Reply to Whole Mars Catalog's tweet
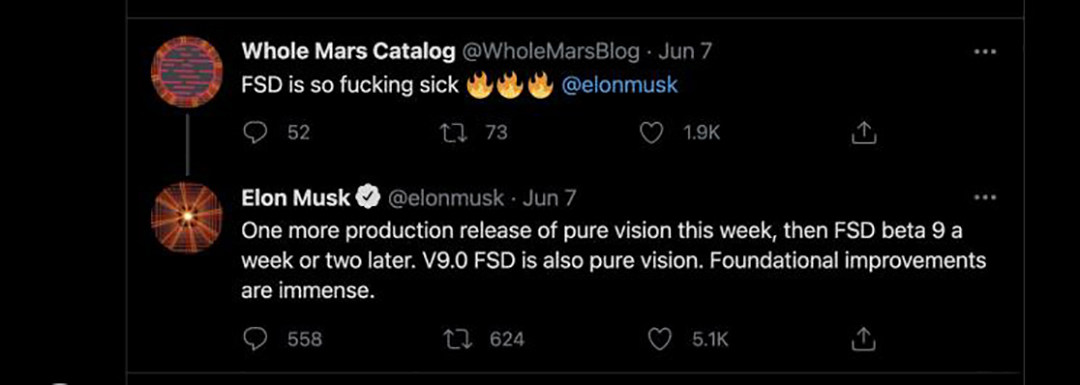1080x385 pixels. [x=256, y=133]
